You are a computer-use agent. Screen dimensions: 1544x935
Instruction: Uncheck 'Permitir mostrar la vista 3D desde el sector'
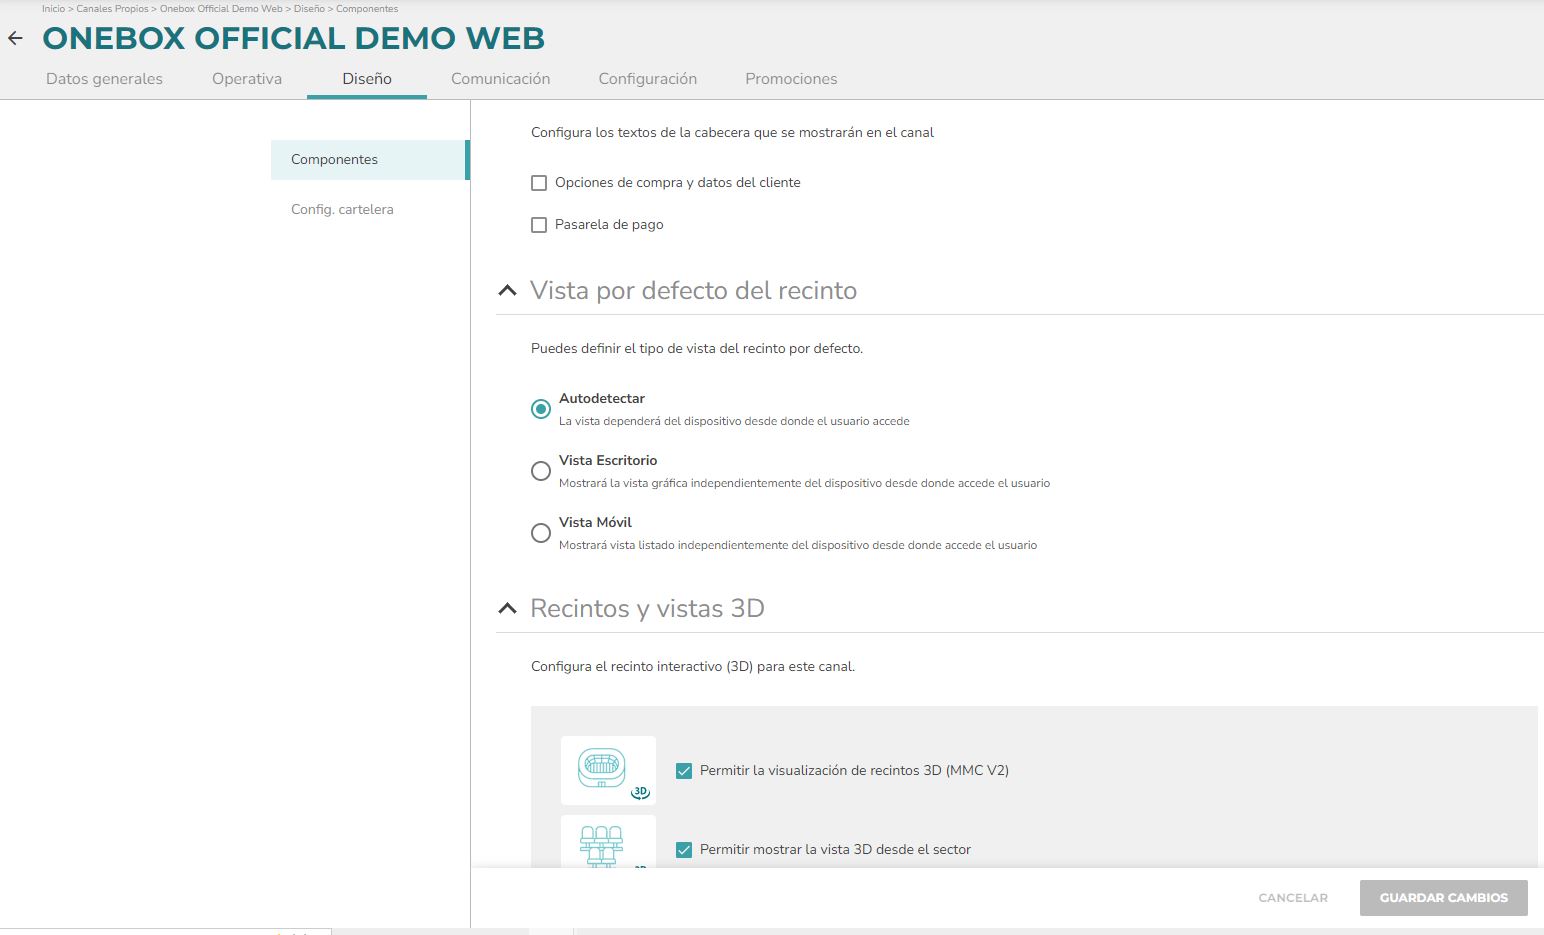684,850
